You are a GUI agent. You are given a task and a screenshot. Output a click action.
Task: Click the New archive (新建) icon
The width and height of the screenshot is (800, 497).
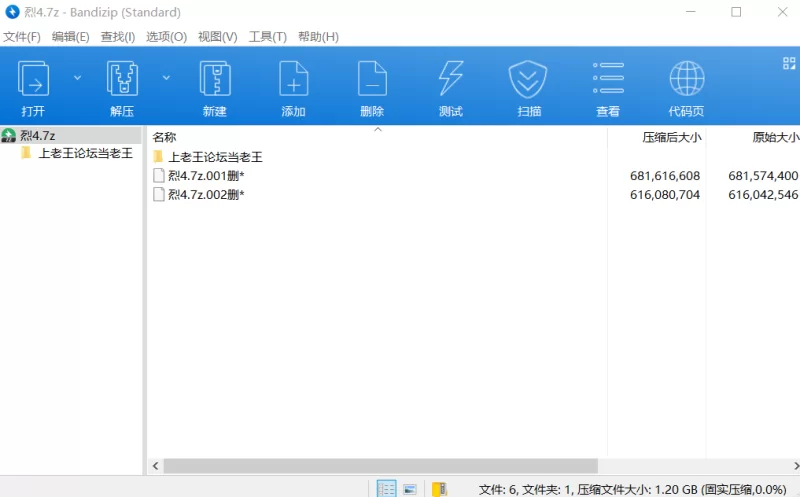click(215, 78)
